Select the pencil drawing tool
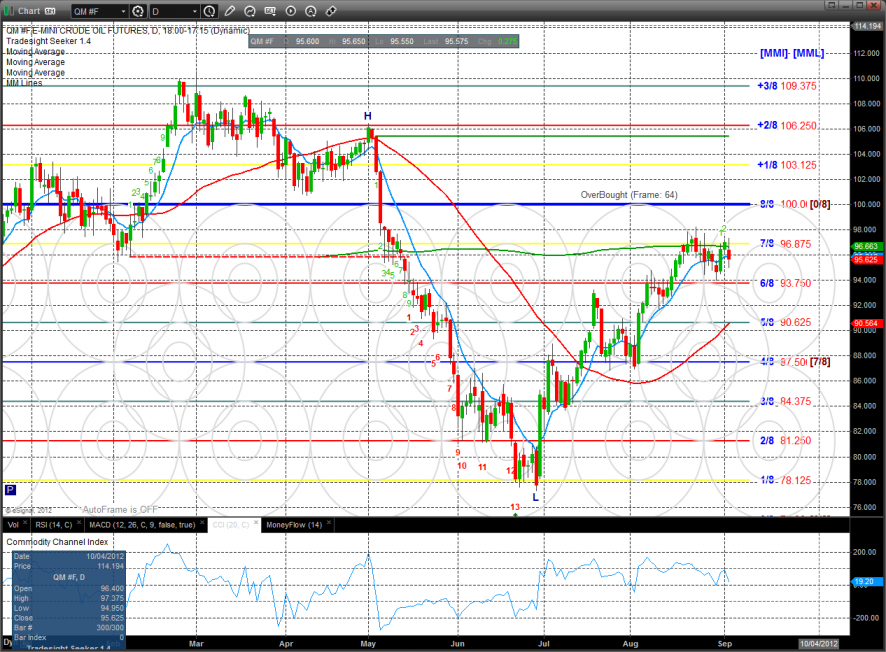Screen dimensions: 886x652 [x=229, y=11]
